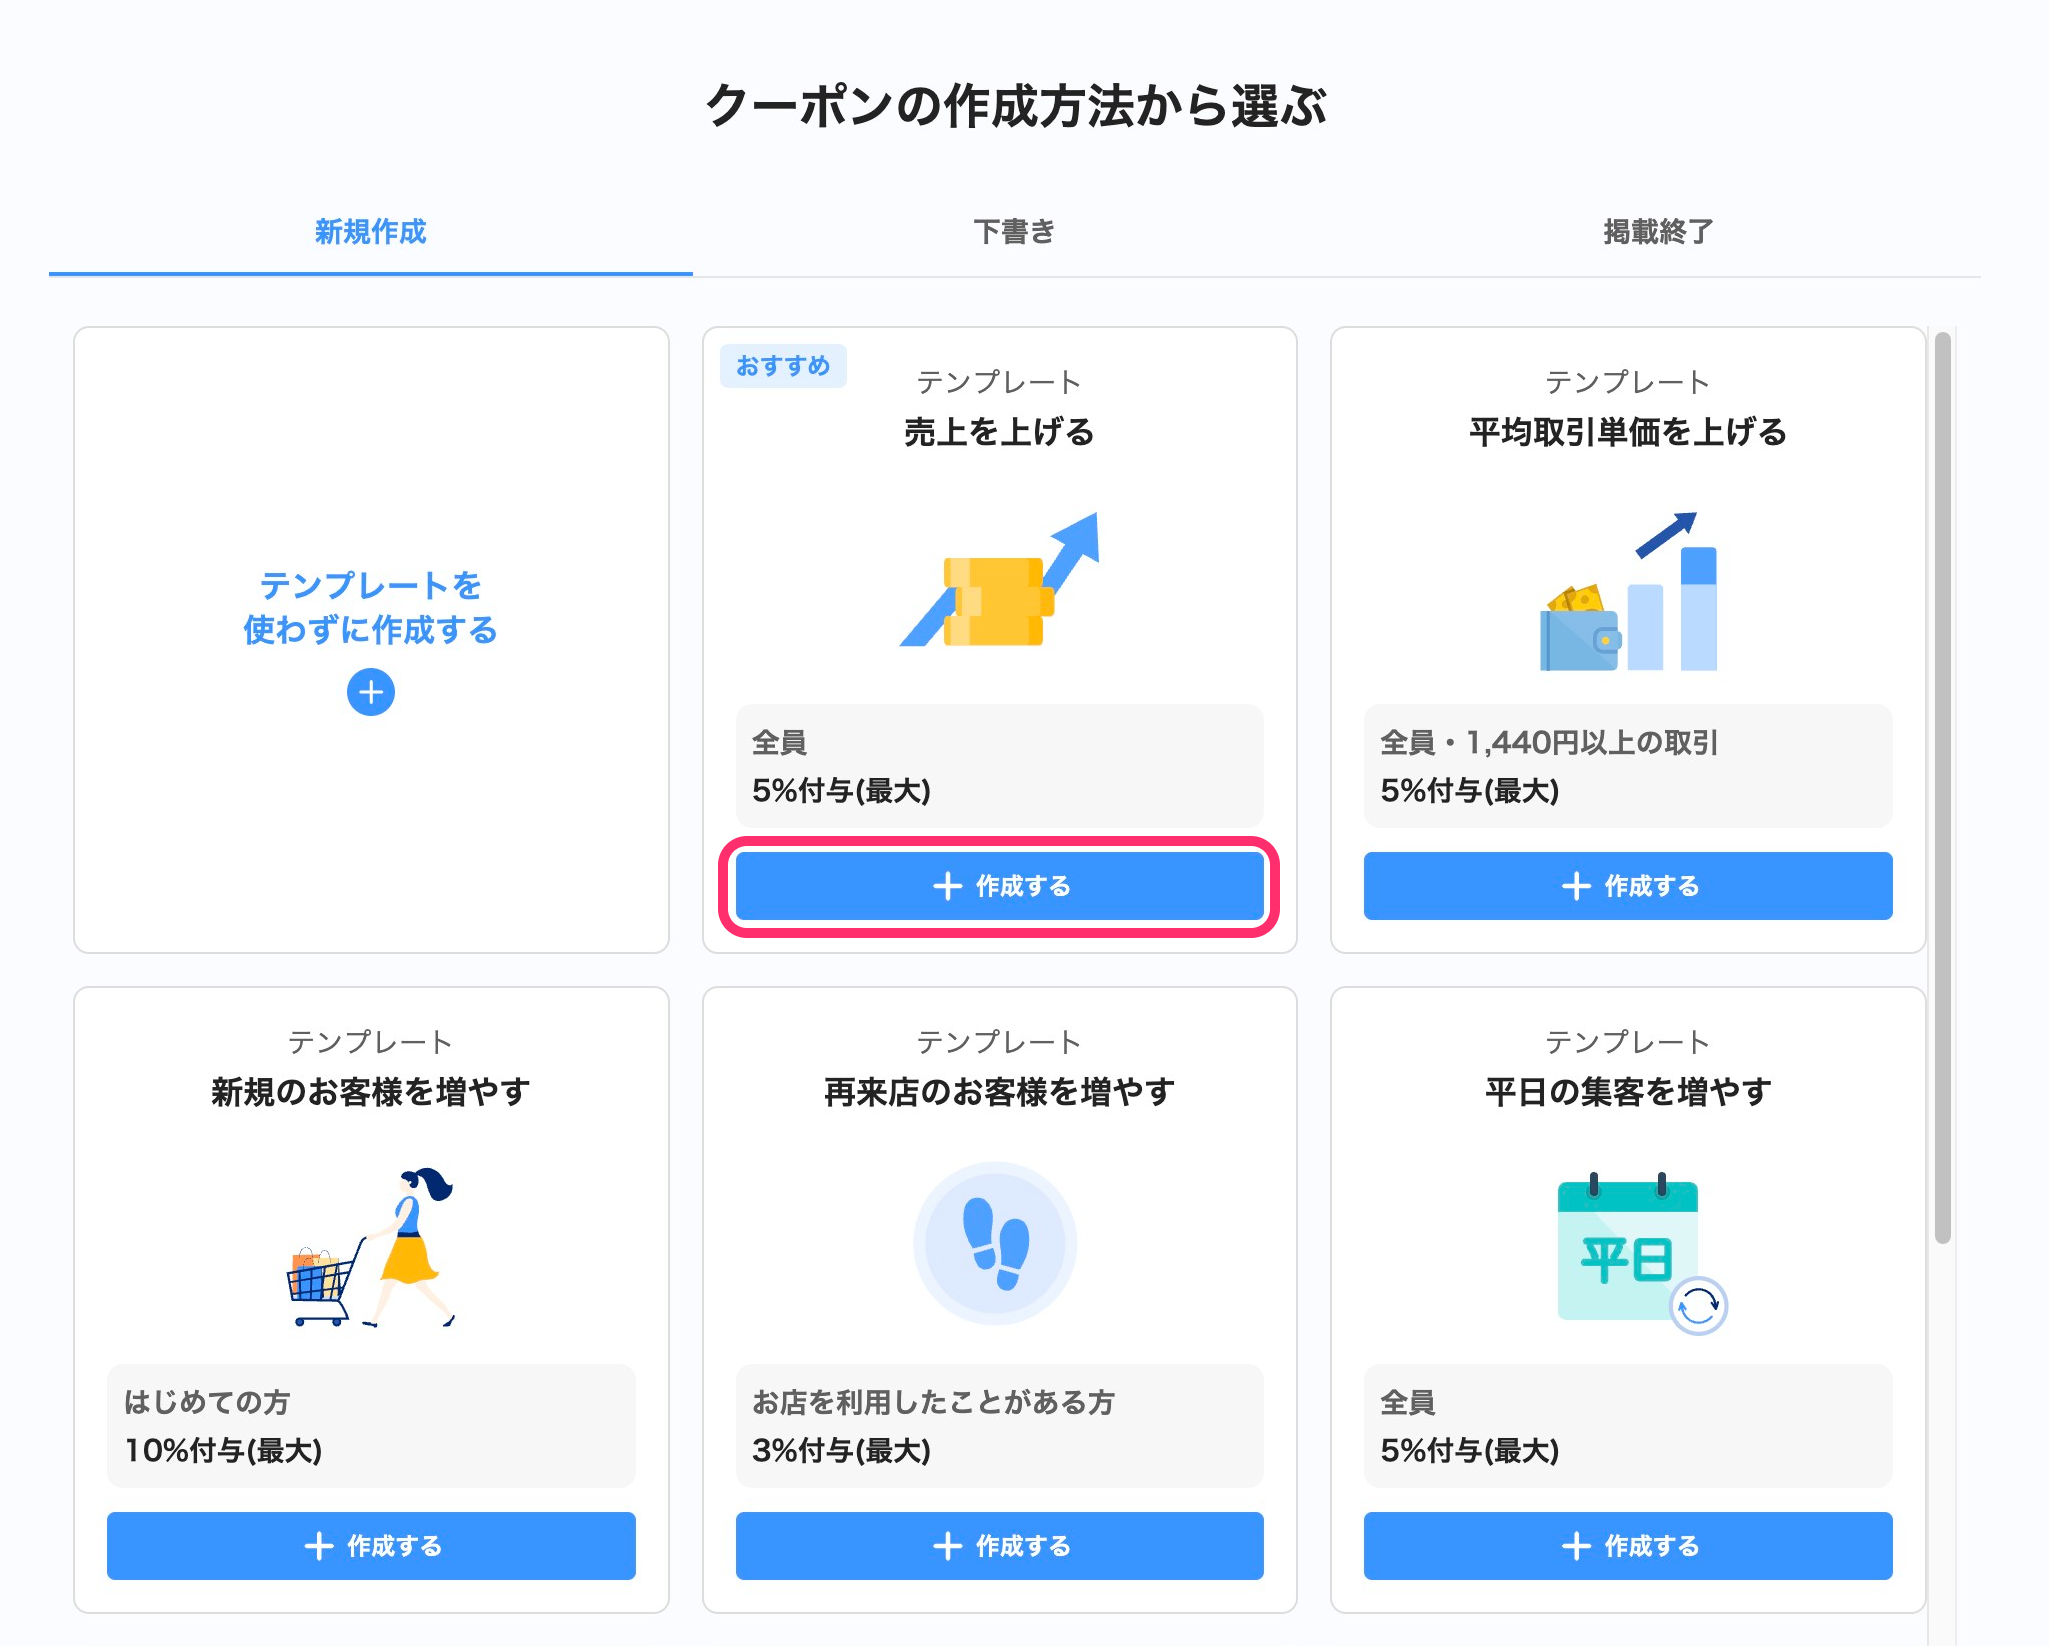This screenshot has height=1646, width=2050.
Task: Click the wallet and bar chart illustration
Action: click(x=1628, y=592)
